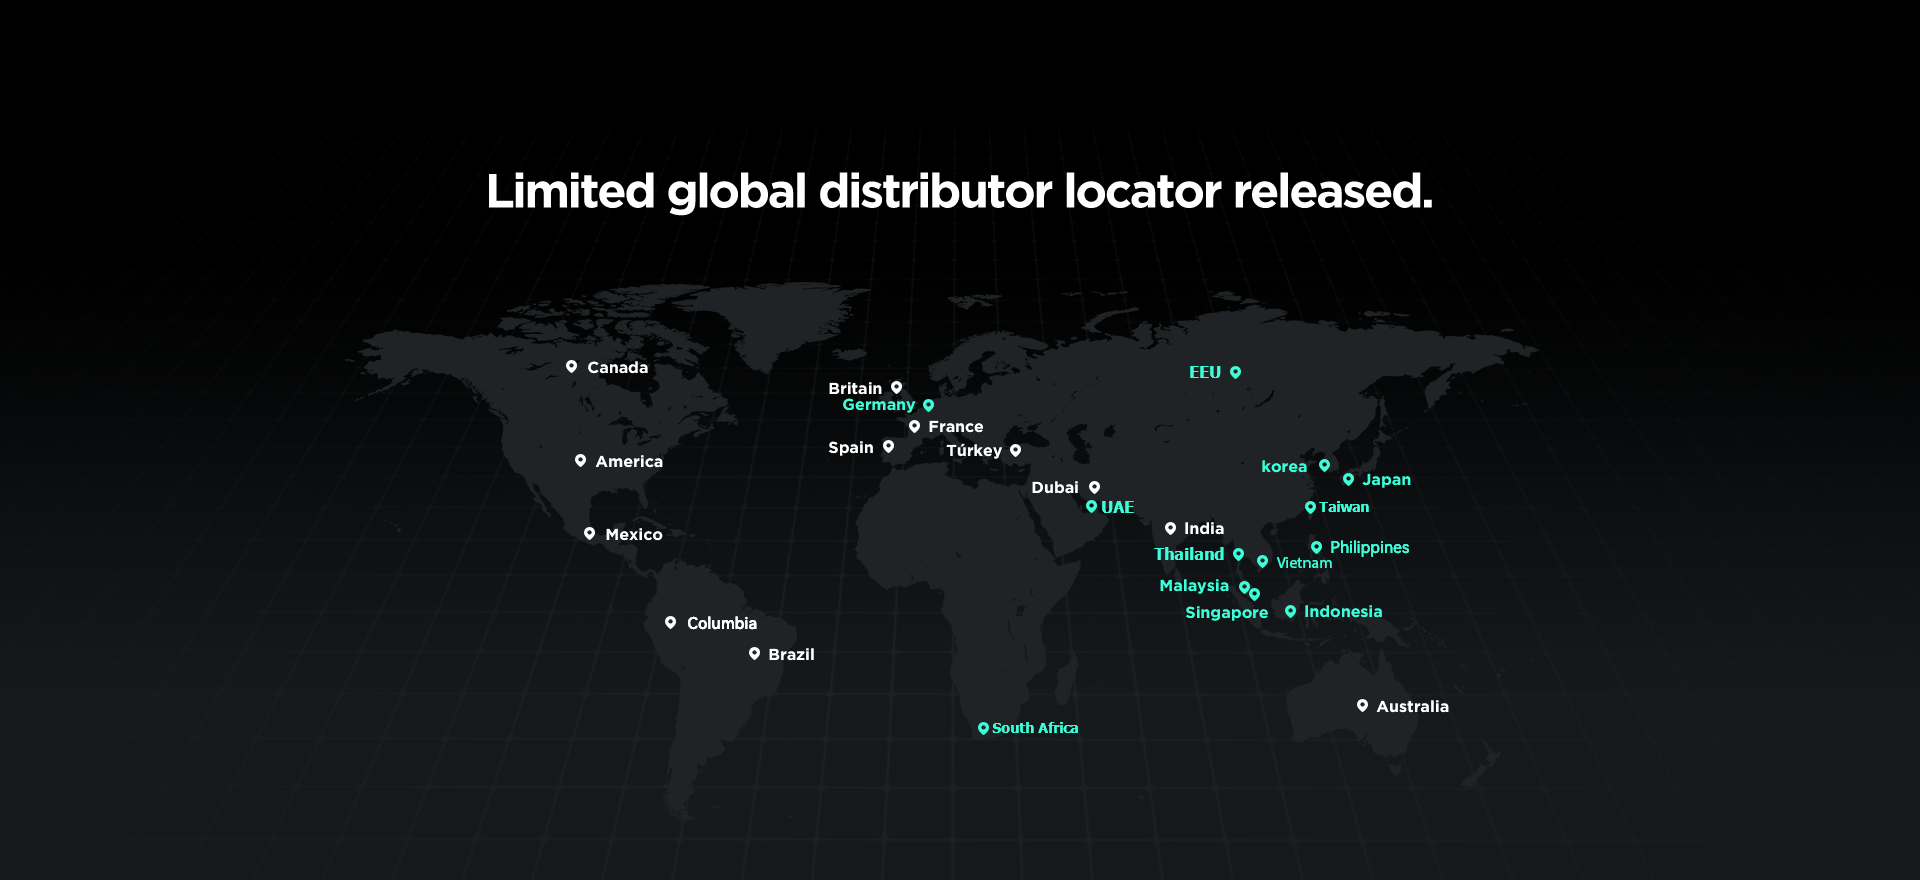The image size is (1920, 880).
Task: Click the distributor locator headline text
Action: click(959, 191)
